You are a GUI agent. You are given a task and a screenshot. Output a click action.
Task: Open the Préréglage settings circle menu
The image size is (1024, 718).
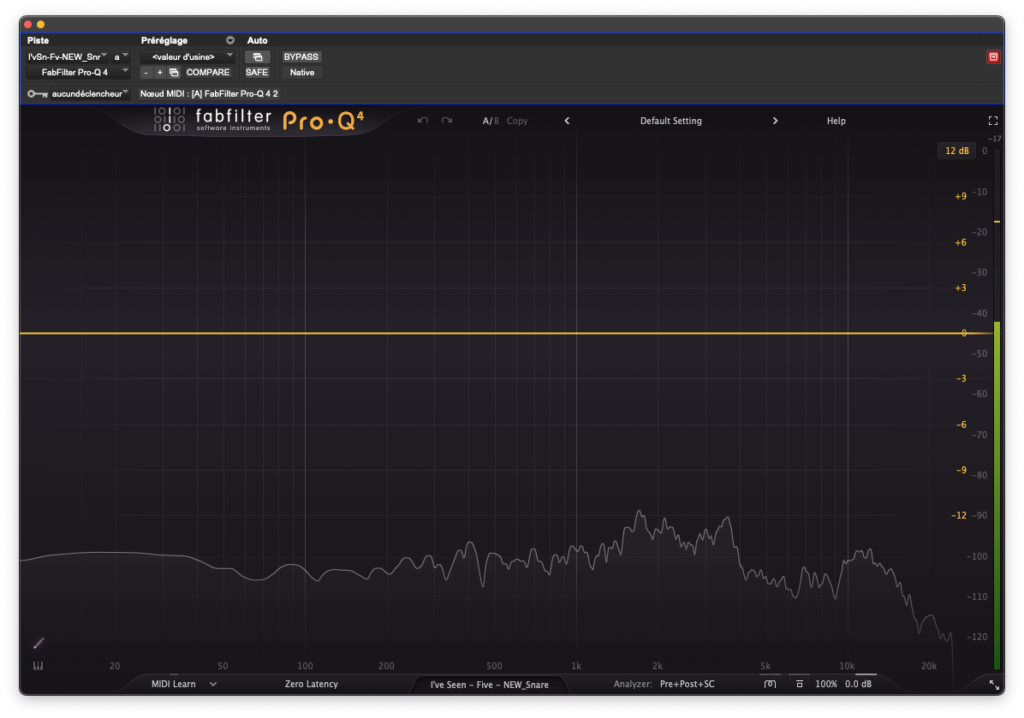click(x=230, y=41)
